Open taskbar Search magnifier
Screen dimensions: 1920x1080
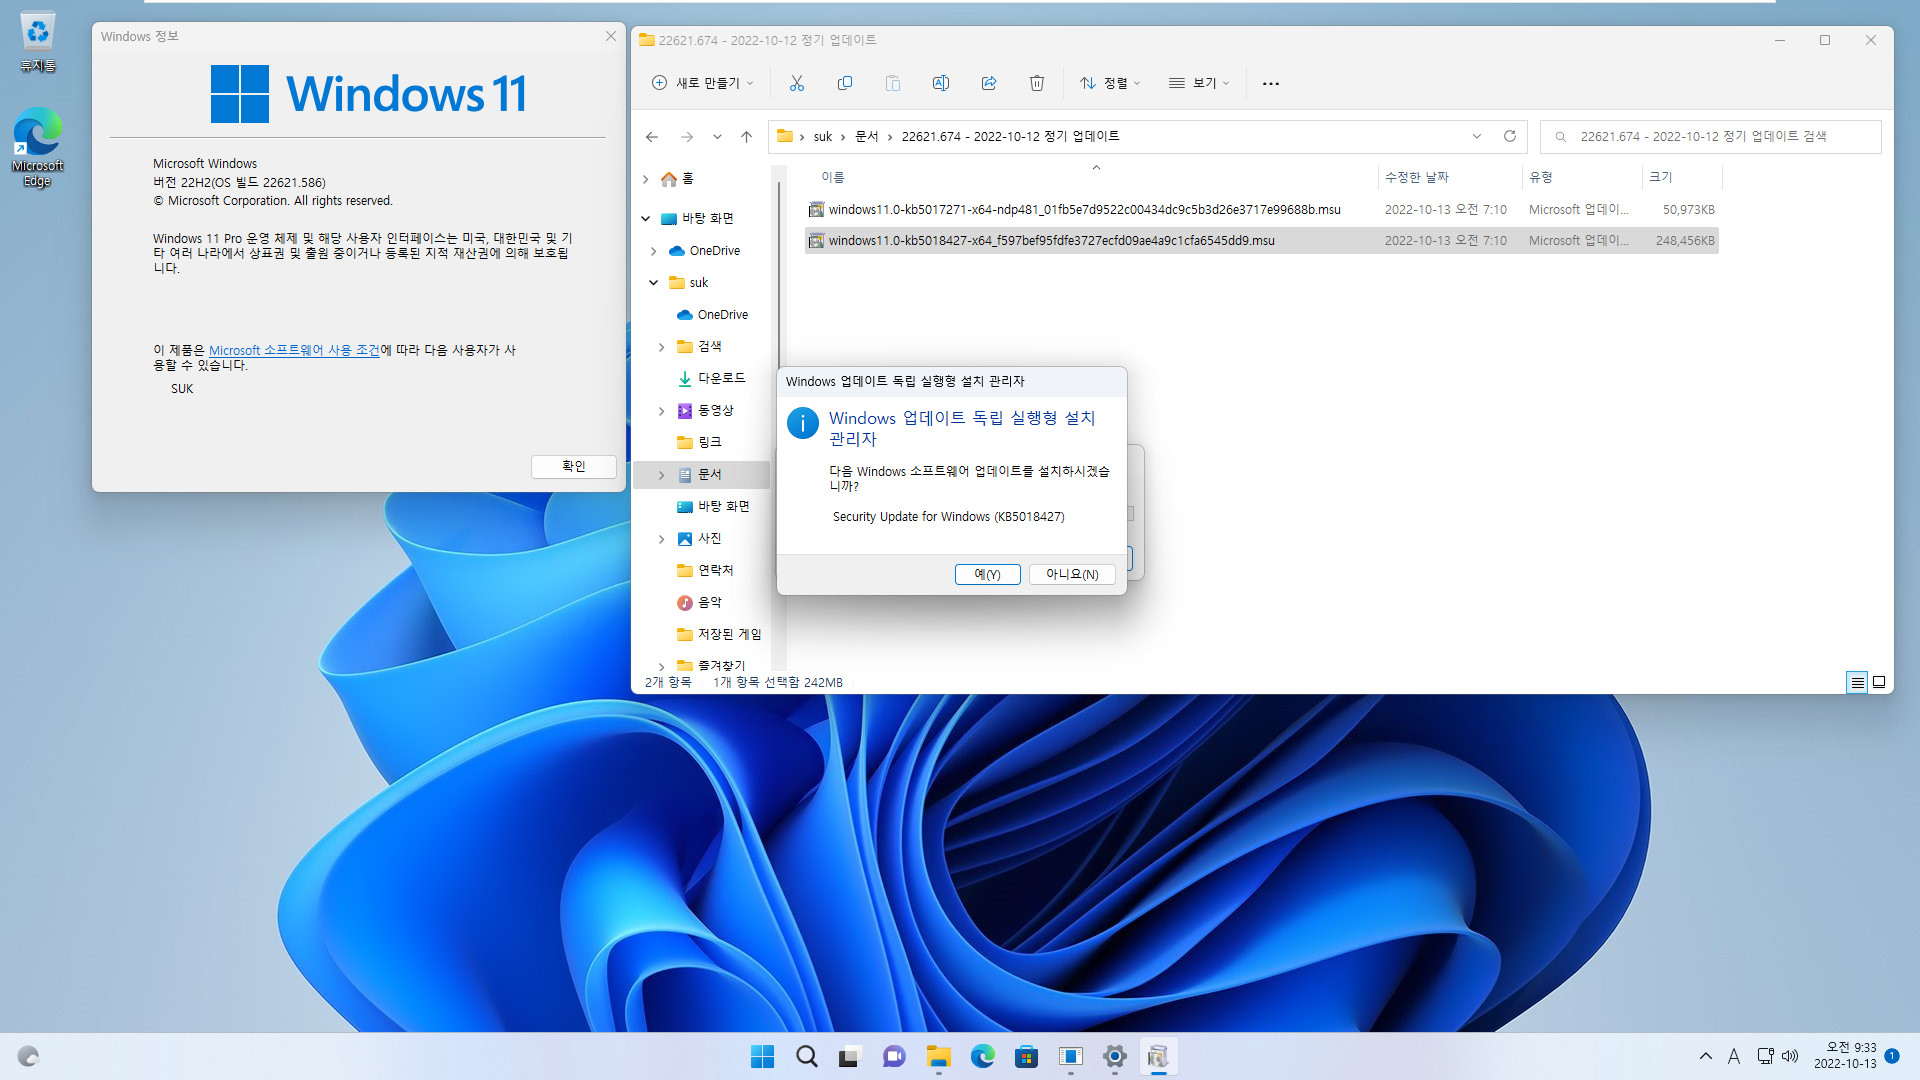coord(807,1056)
